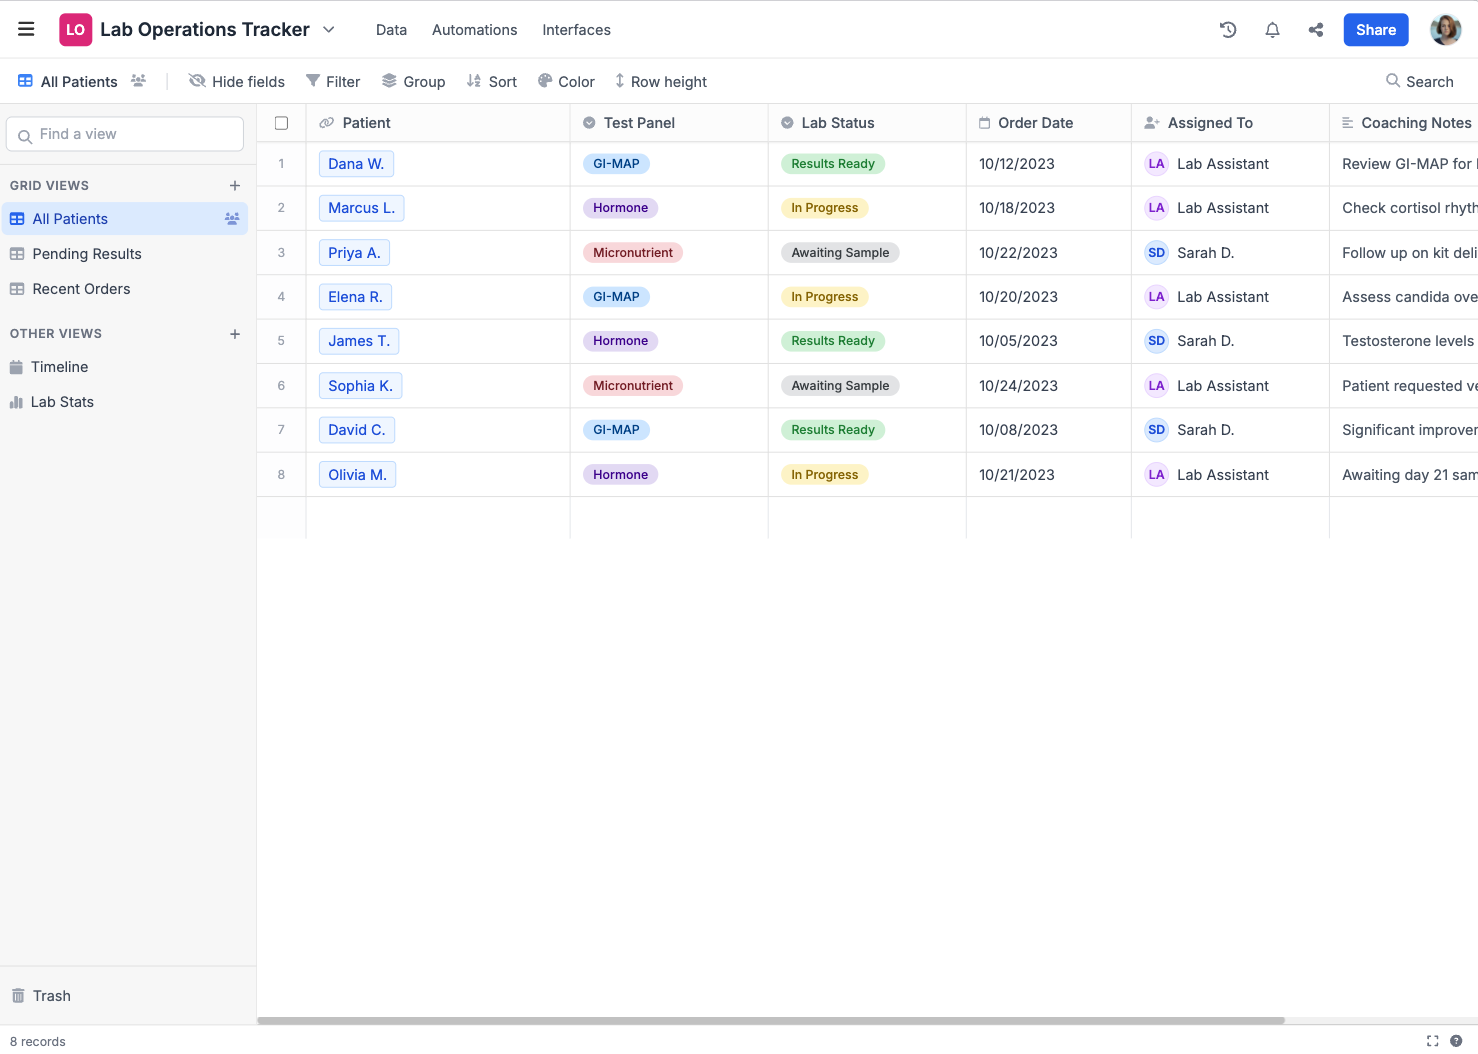This screenshot has height=1054, width=1478.
Task: Focus the Find a view input
Action: tap(125, 134)
